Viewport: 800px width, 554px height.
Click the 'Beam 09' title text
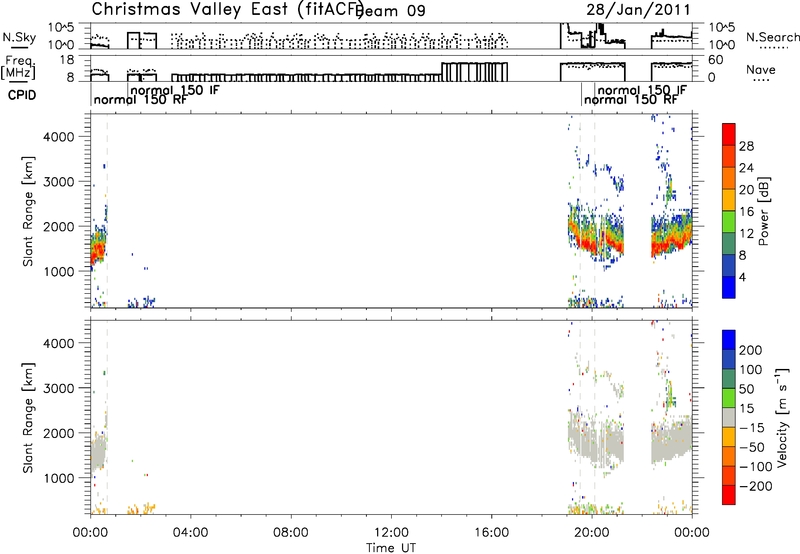tap(390, 11)
